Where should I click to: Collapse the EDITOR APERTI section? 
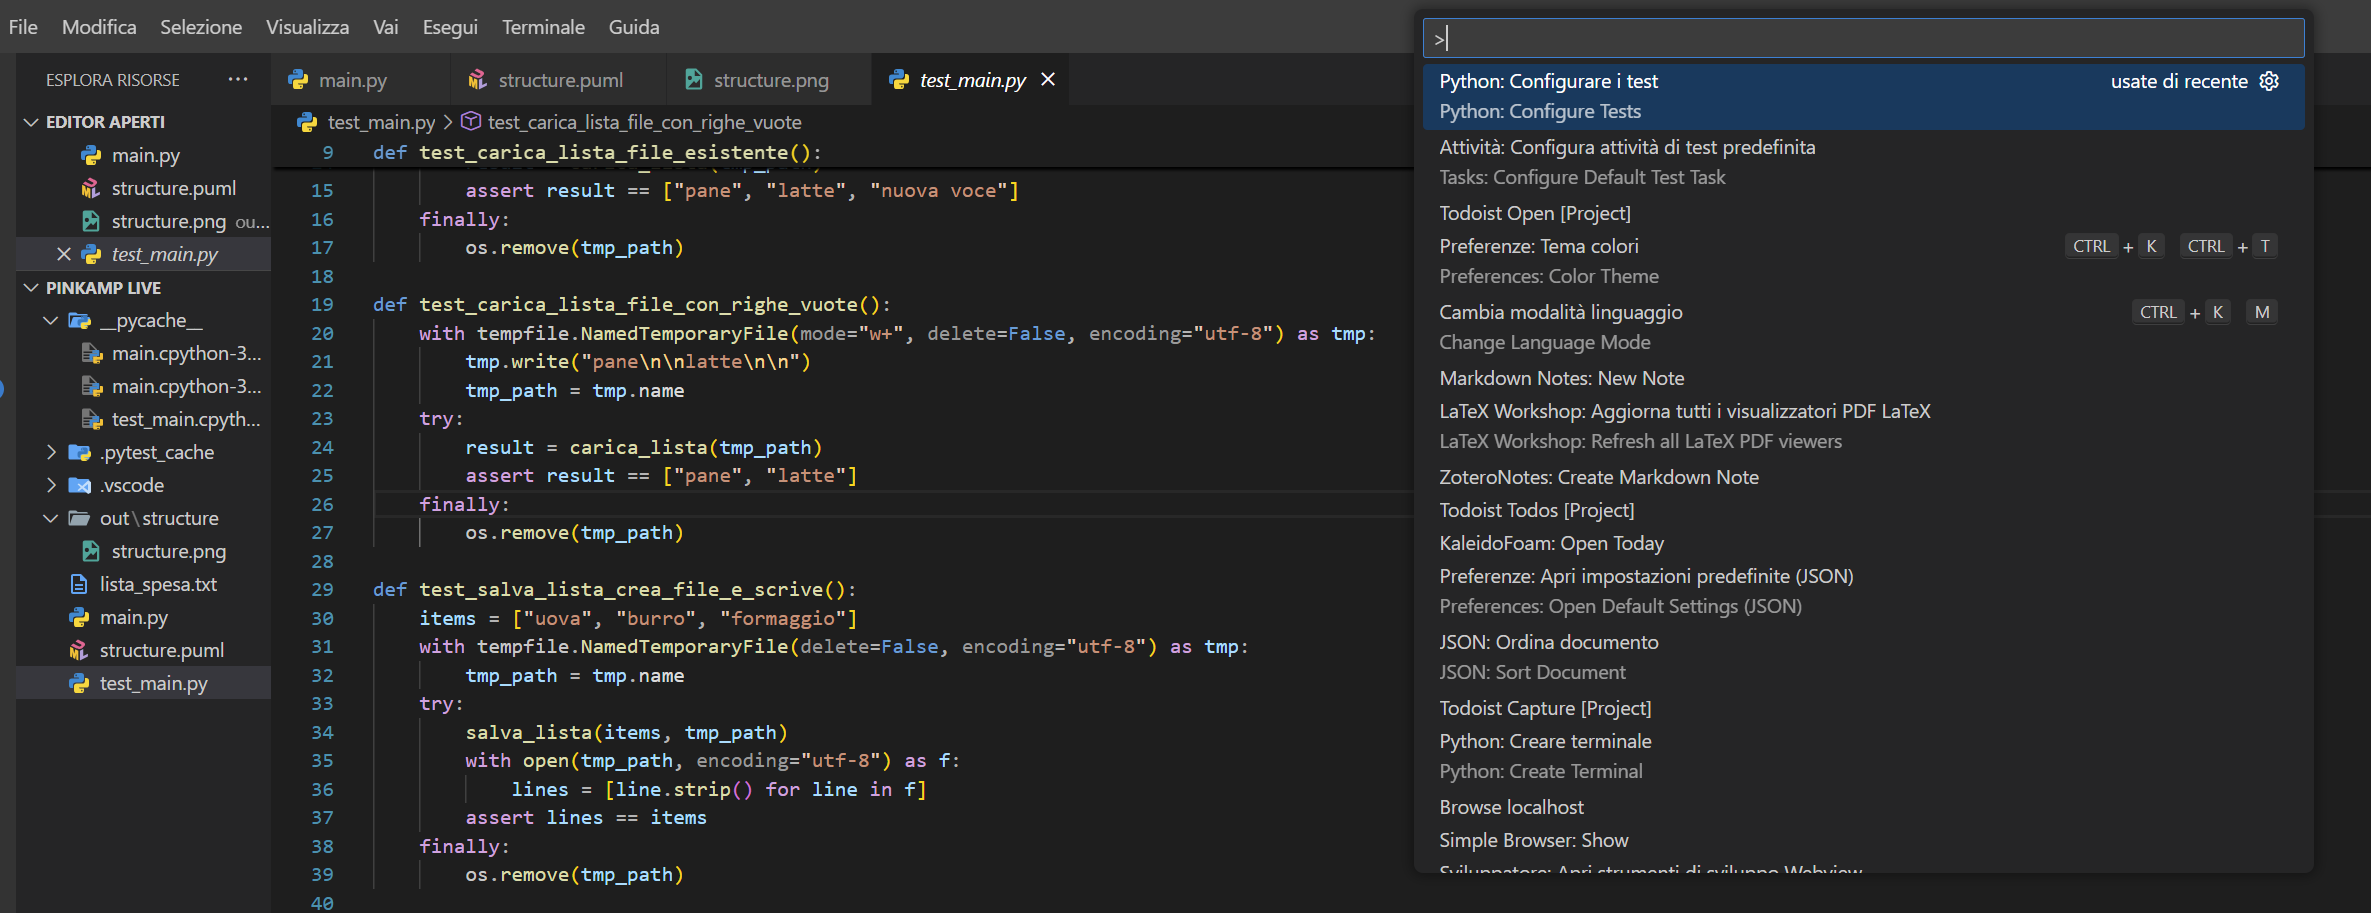coord(31,122)
